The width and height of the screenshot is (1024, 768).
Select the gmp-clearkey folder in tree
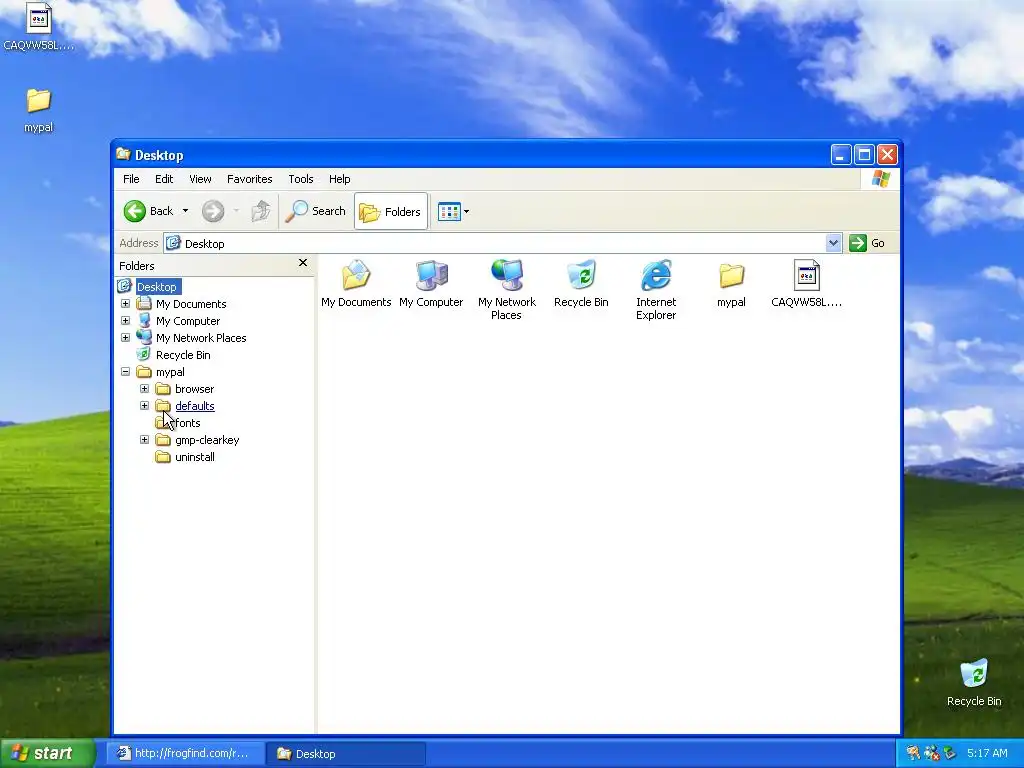click(x=207, y=440)
